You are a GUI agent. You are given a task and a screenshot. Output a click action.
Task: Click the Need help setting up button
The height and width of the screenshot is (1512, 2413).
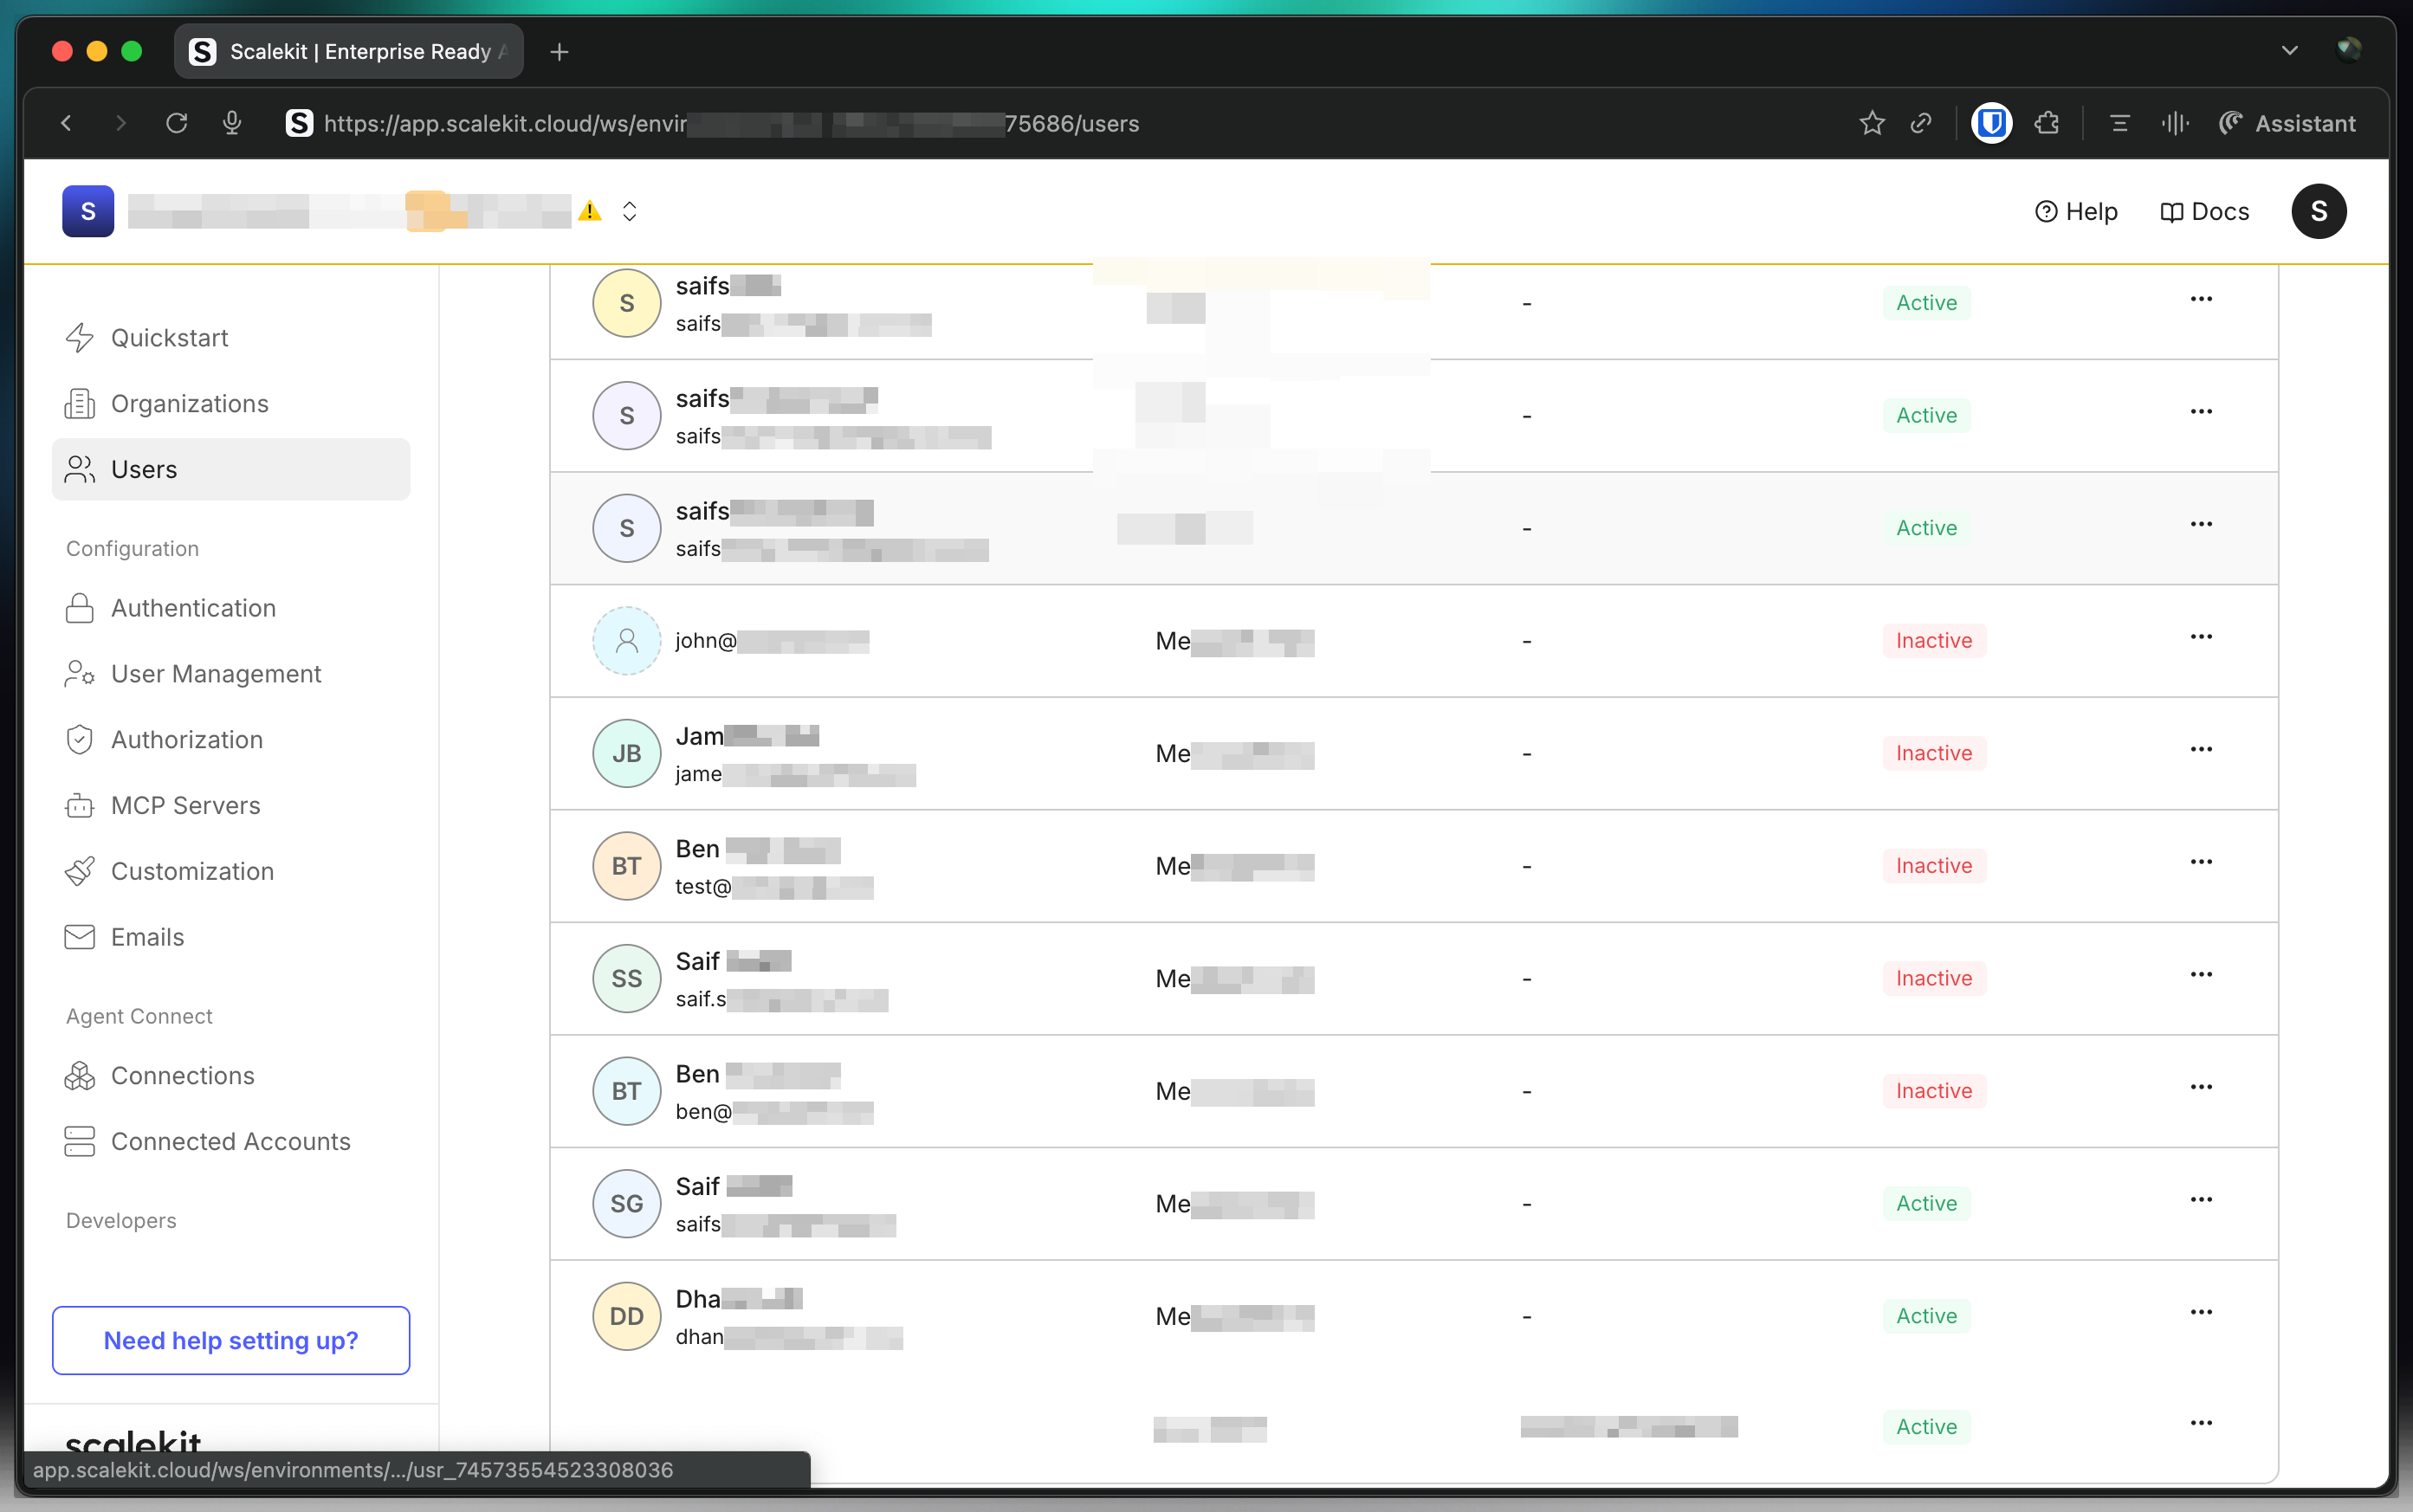pyautogui.click(x=231, y=1340)
